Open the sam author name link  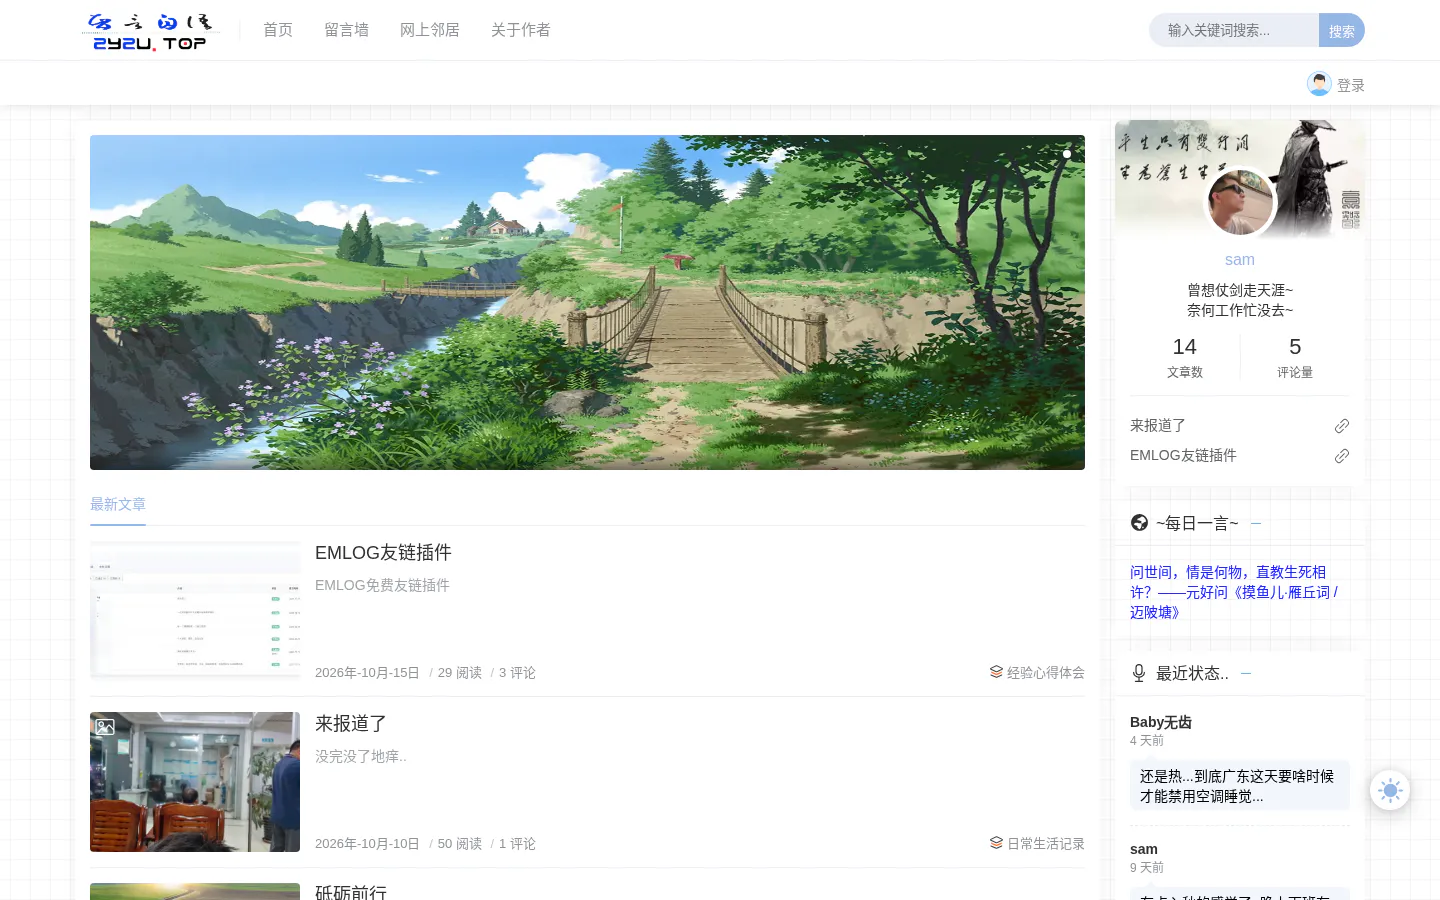click(1240, 260)
